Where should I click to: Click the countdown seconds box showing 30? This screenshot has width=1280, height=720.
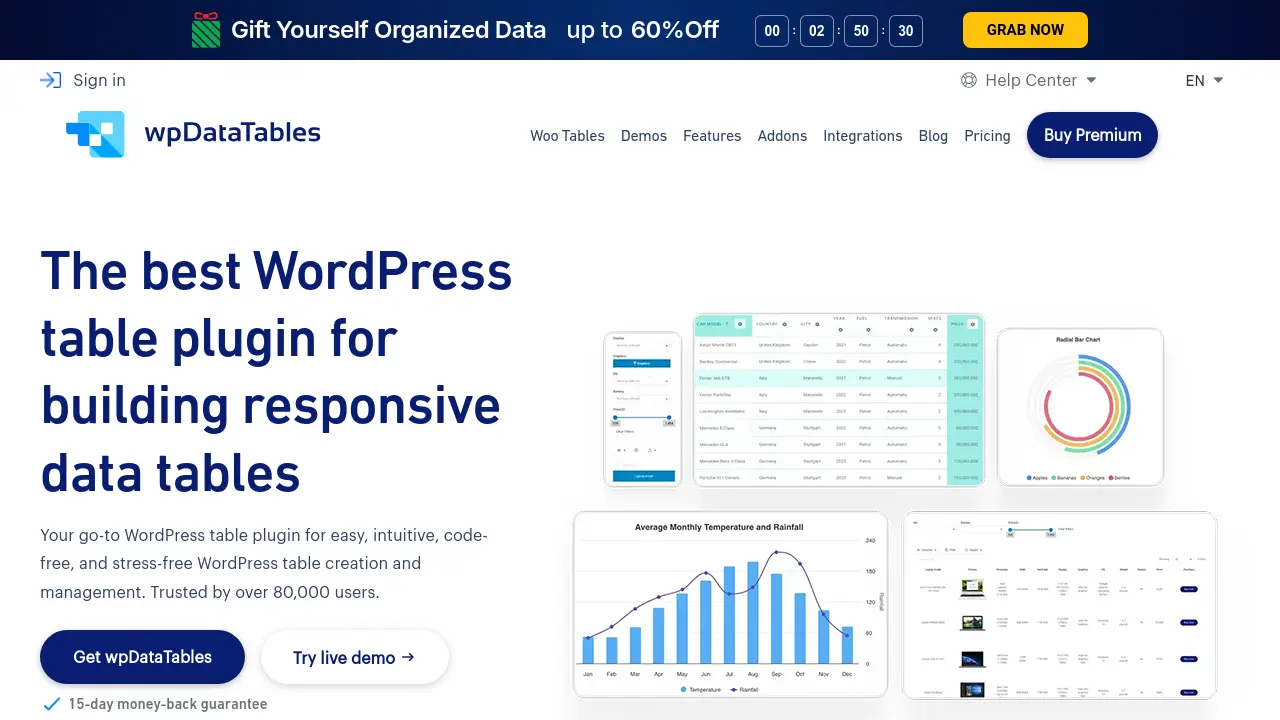click(x=905, y=30)
